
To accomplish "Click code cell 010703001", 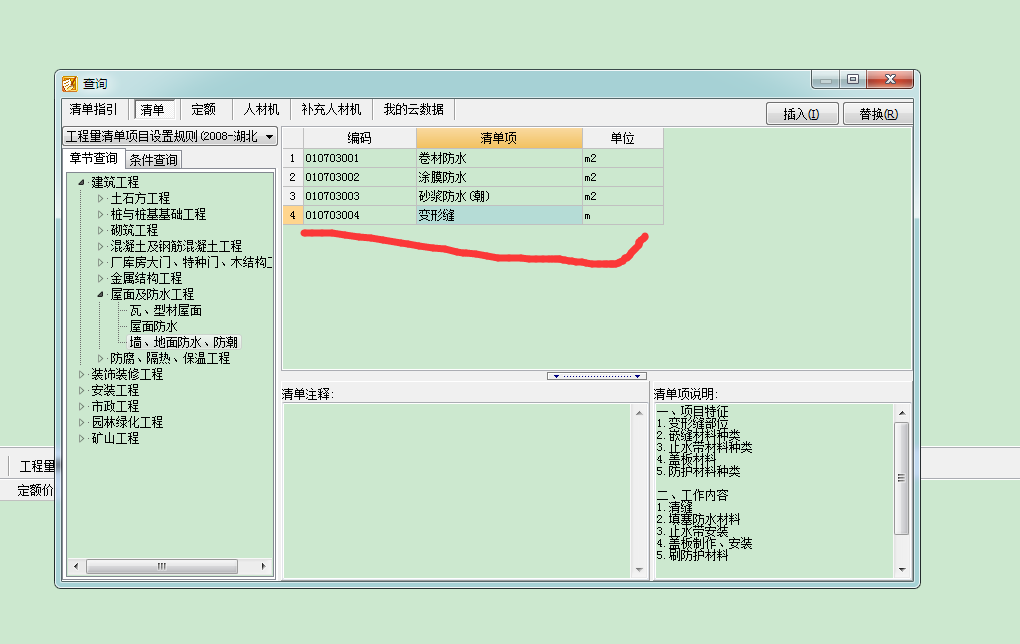I will coord(359,158).
